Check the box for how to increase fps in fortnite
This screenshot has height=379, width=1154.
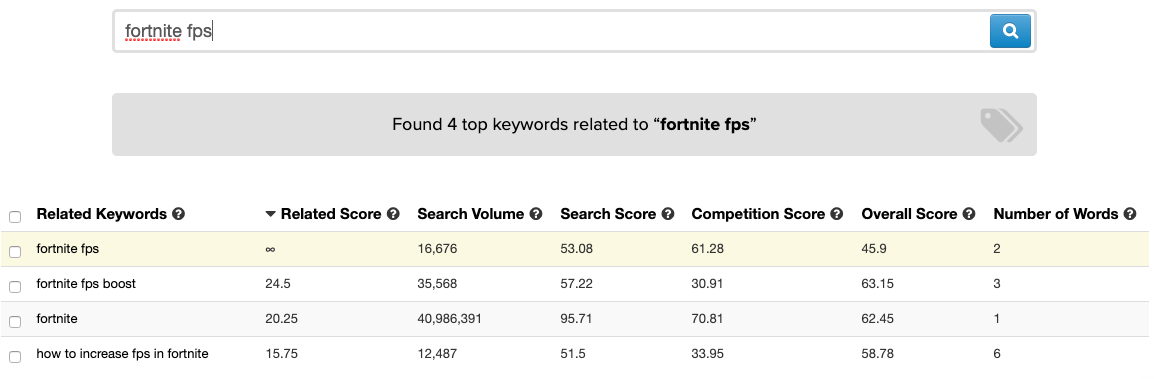pyautogui.click(x=15, y=356)
